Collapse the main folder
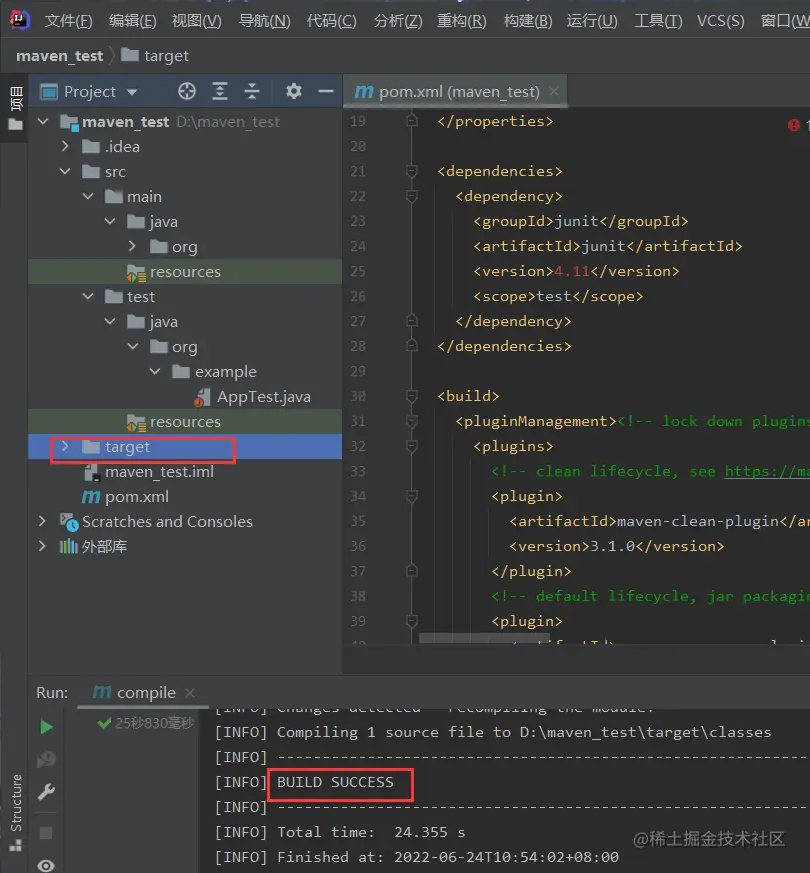 tap(88, 196)
